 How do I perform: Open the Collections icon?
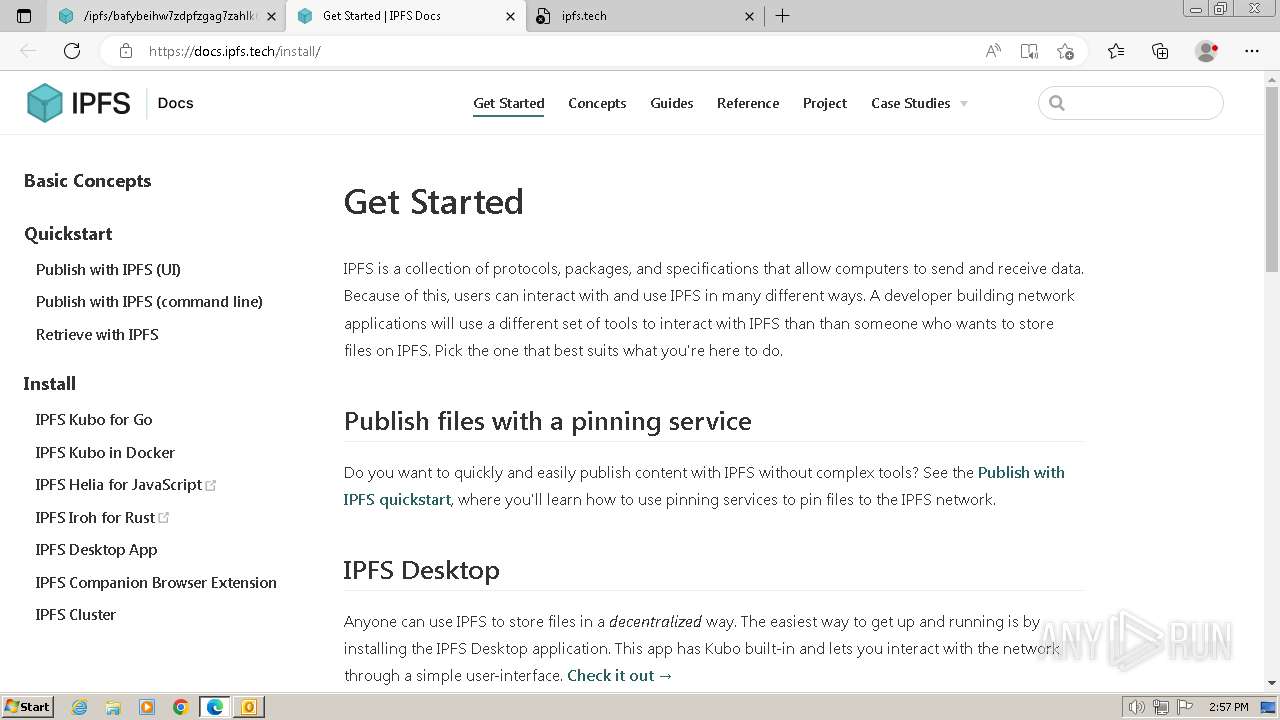[1160, 51]
